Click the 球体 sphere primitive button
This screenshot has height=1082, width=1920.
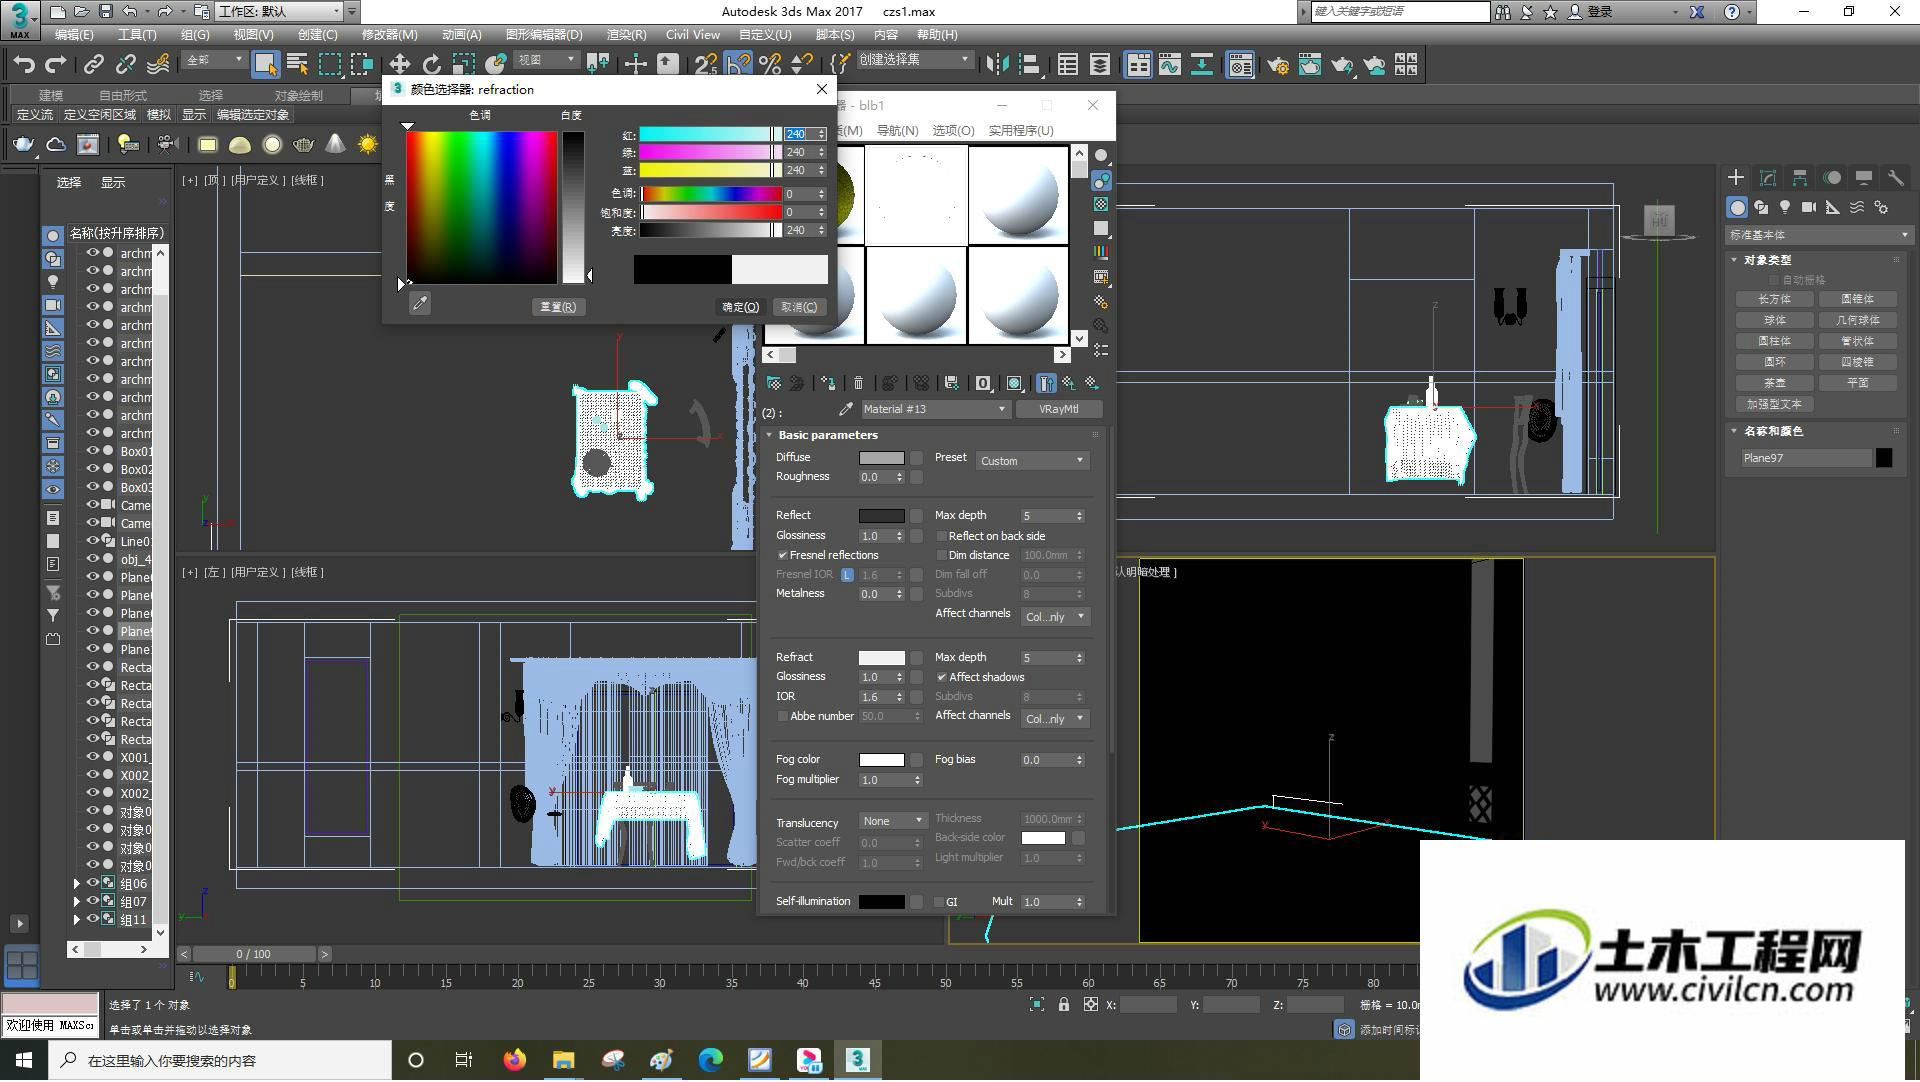click(1775, 321)
